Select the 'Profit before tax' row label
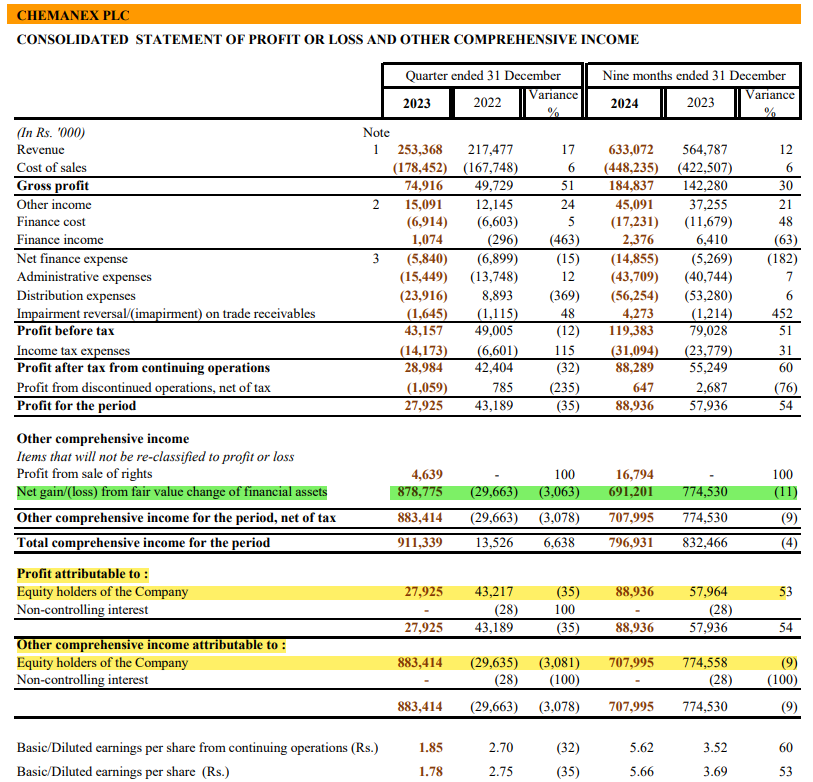813x782 pixels. pyautogui.click(x=65, y=331)
